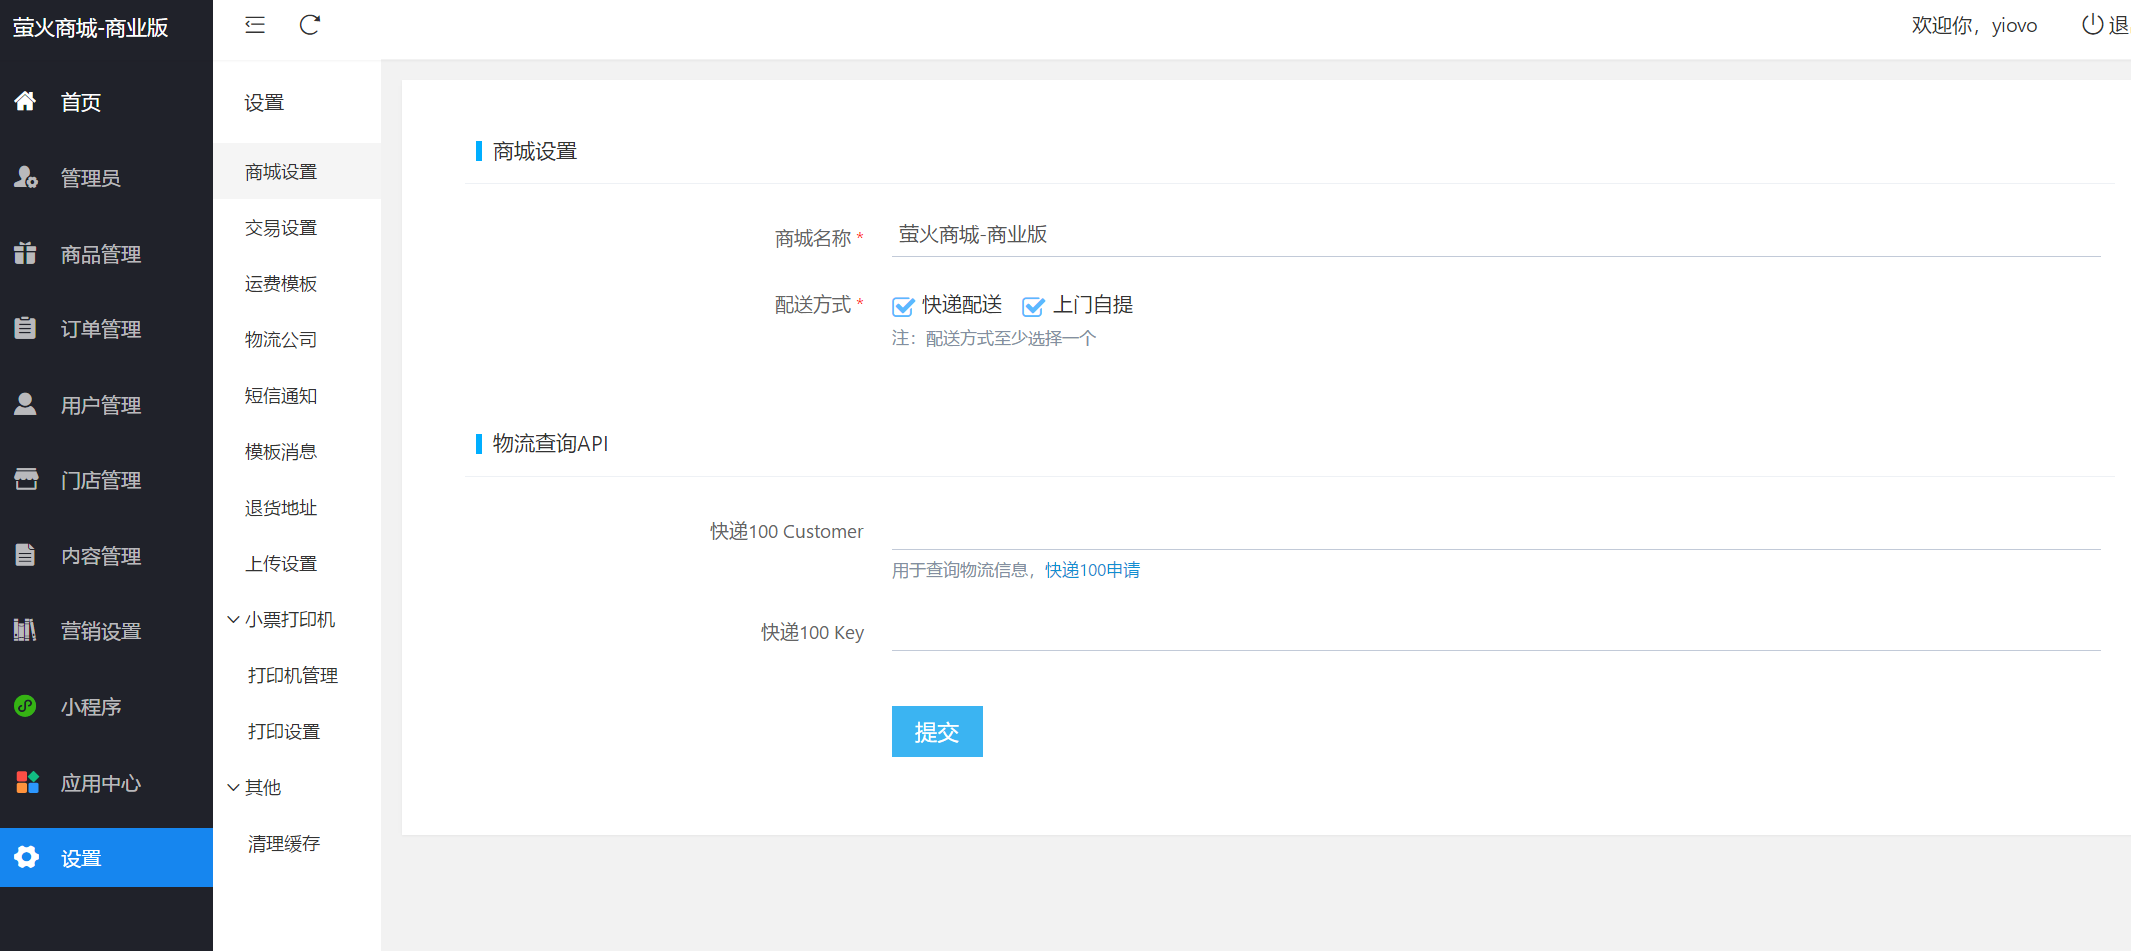The width and height of the screenshot is (2131, 951).
Task: Open 清理缓存 menu item
Action: (x=284, y=844)
